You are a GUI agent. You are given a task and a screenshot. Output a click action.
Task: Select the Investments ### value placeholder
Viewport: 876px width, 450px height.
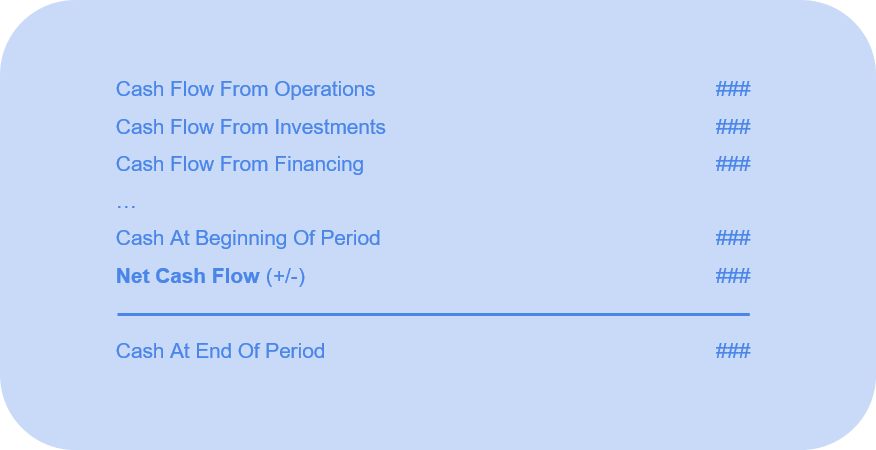733,127
